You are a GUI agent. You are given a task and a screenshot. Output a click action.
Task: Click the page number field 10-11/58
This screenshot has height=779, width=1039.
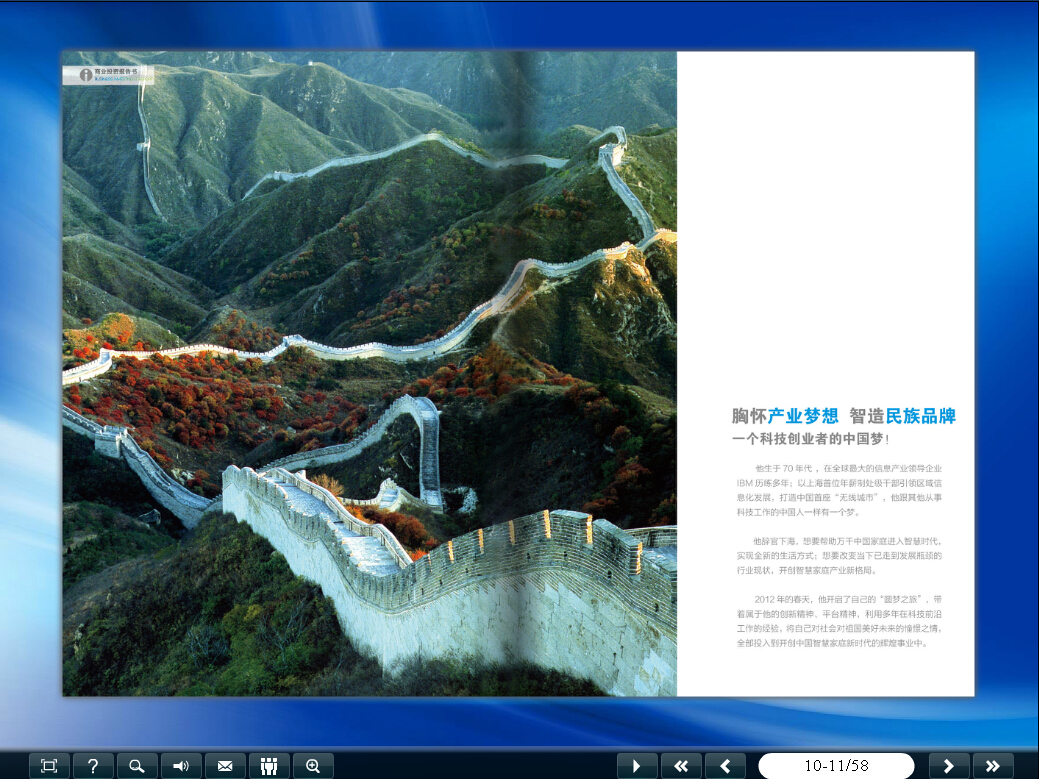[836, 766]
